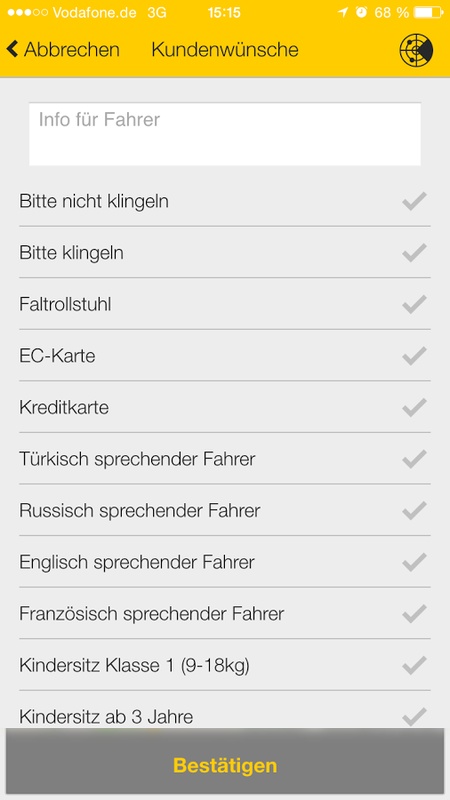
Task: Focus the 'Info für Fahrer' text field
Action: pos(224,134)
